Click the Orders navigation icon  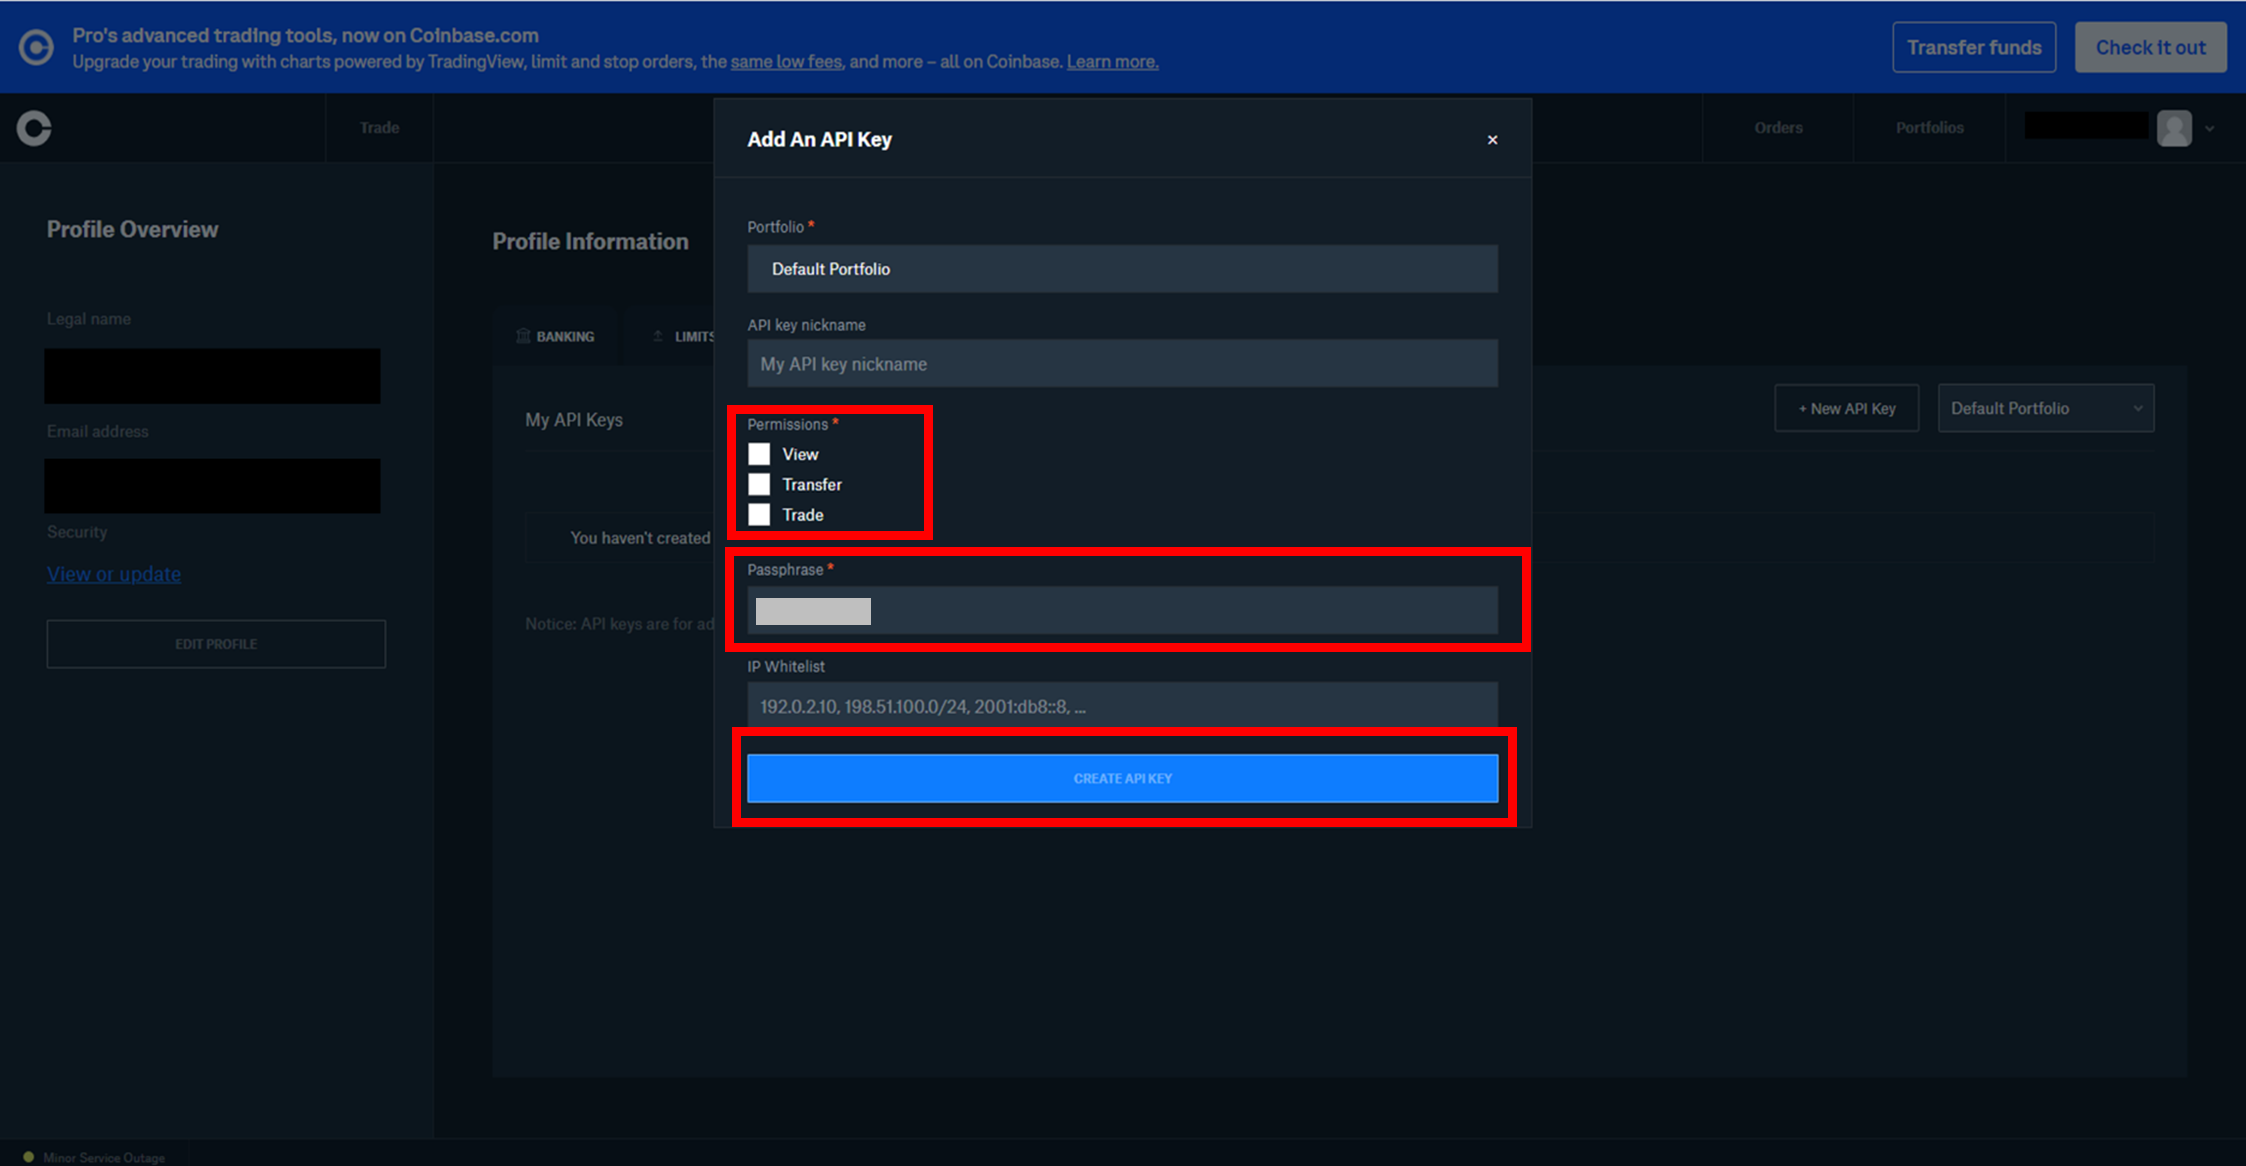click(1778, 126)
